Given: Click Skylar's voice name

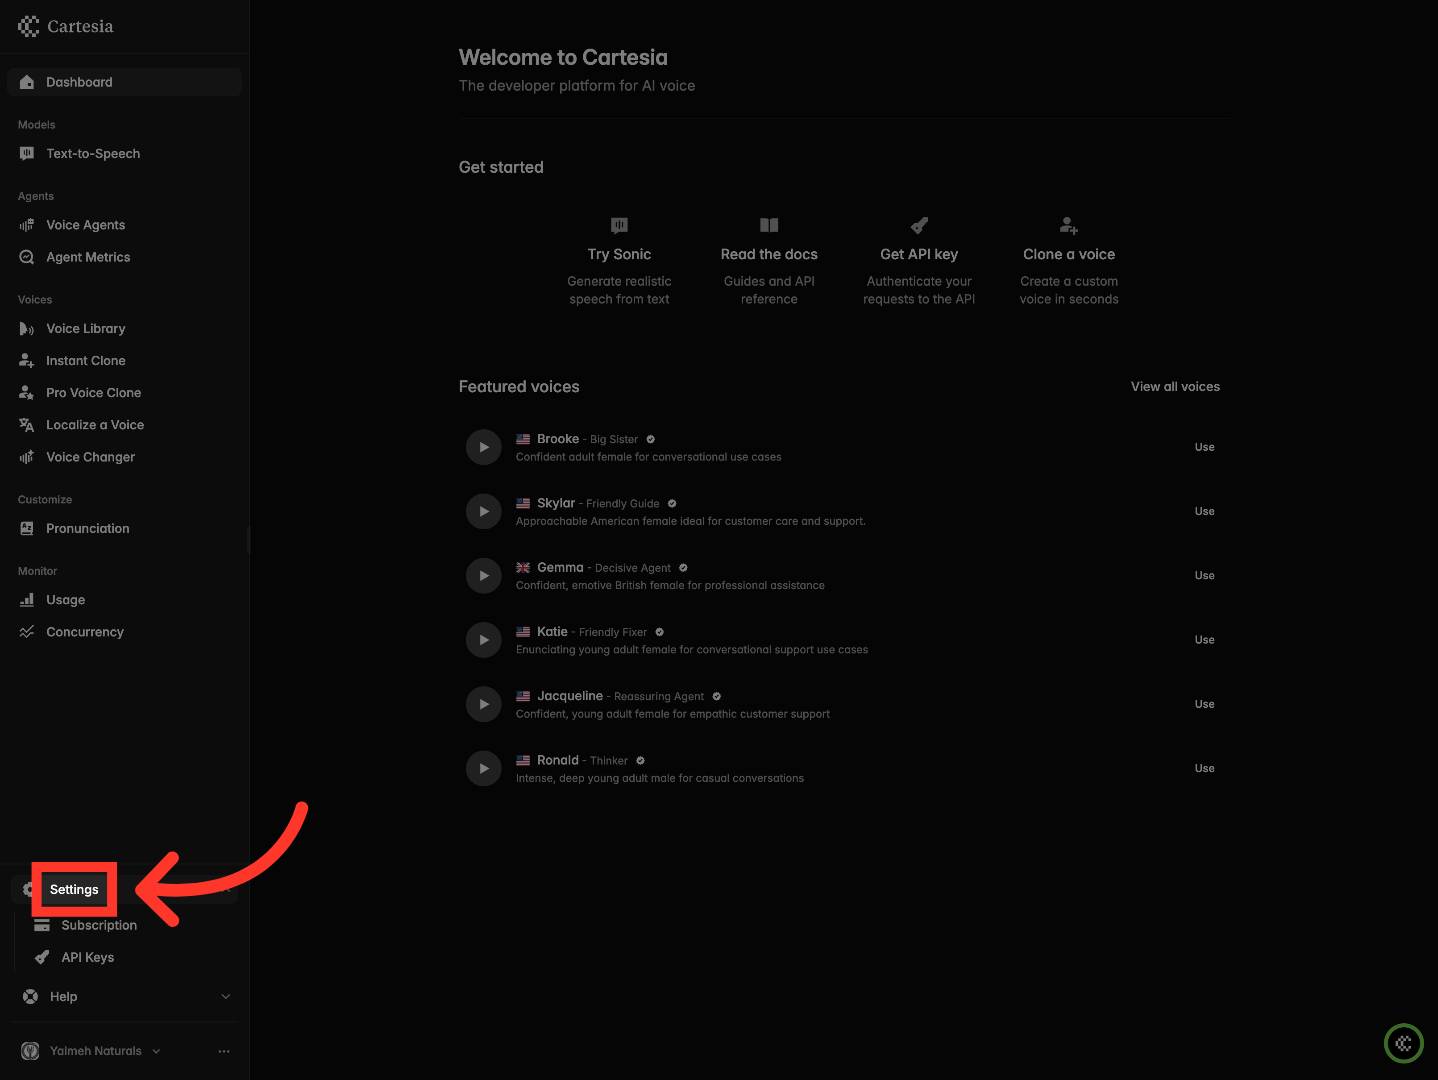Looking at the screenshot, I should tap(556, 503).
